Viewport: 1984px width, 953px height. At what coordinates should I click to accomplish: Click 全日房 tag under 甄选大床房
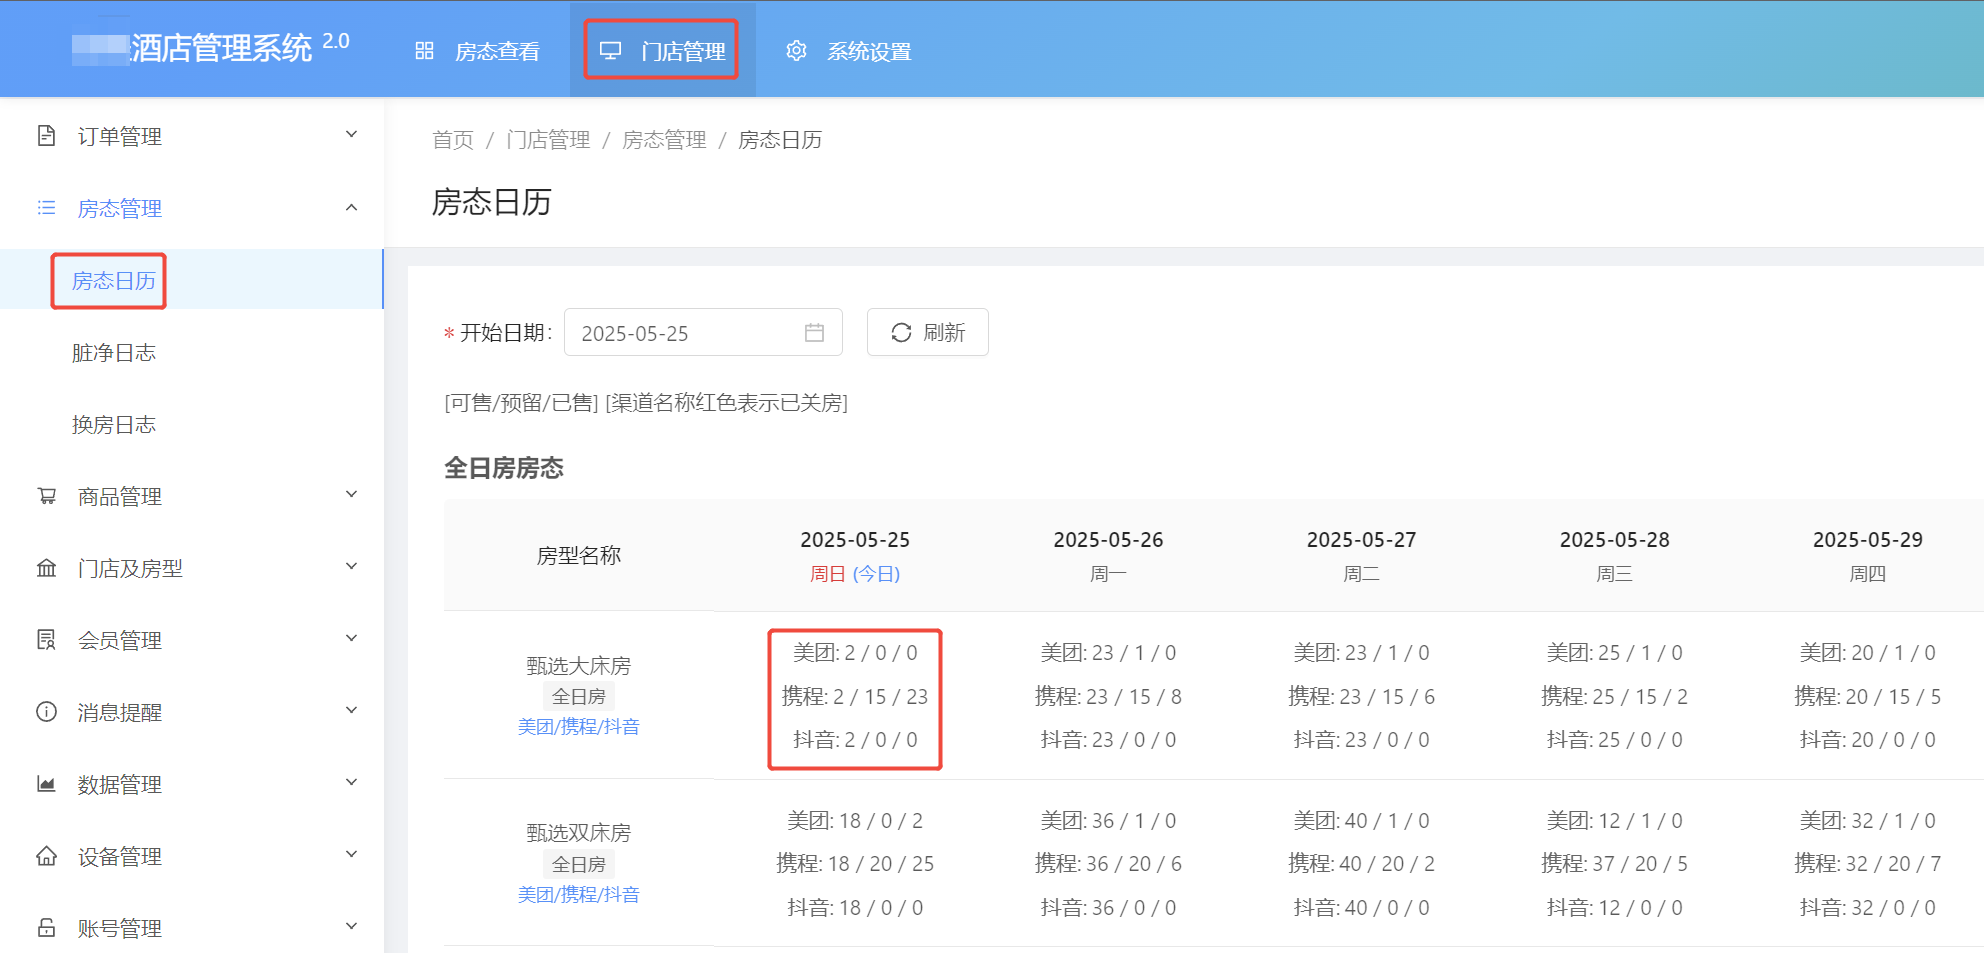tap(578, 697)
